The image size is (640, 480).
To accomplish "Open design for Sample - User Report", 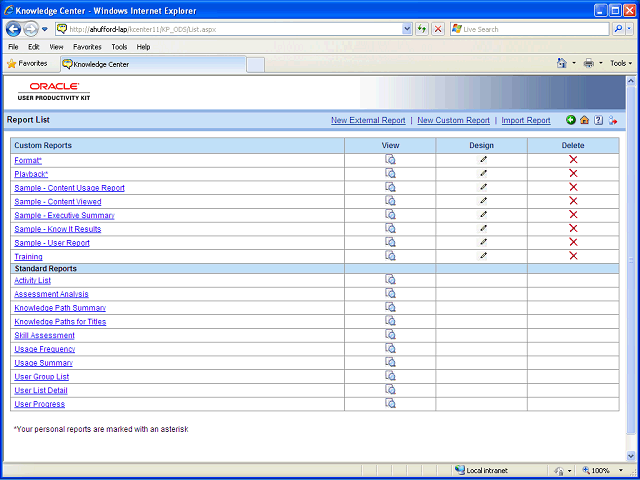I will (483, 242).
